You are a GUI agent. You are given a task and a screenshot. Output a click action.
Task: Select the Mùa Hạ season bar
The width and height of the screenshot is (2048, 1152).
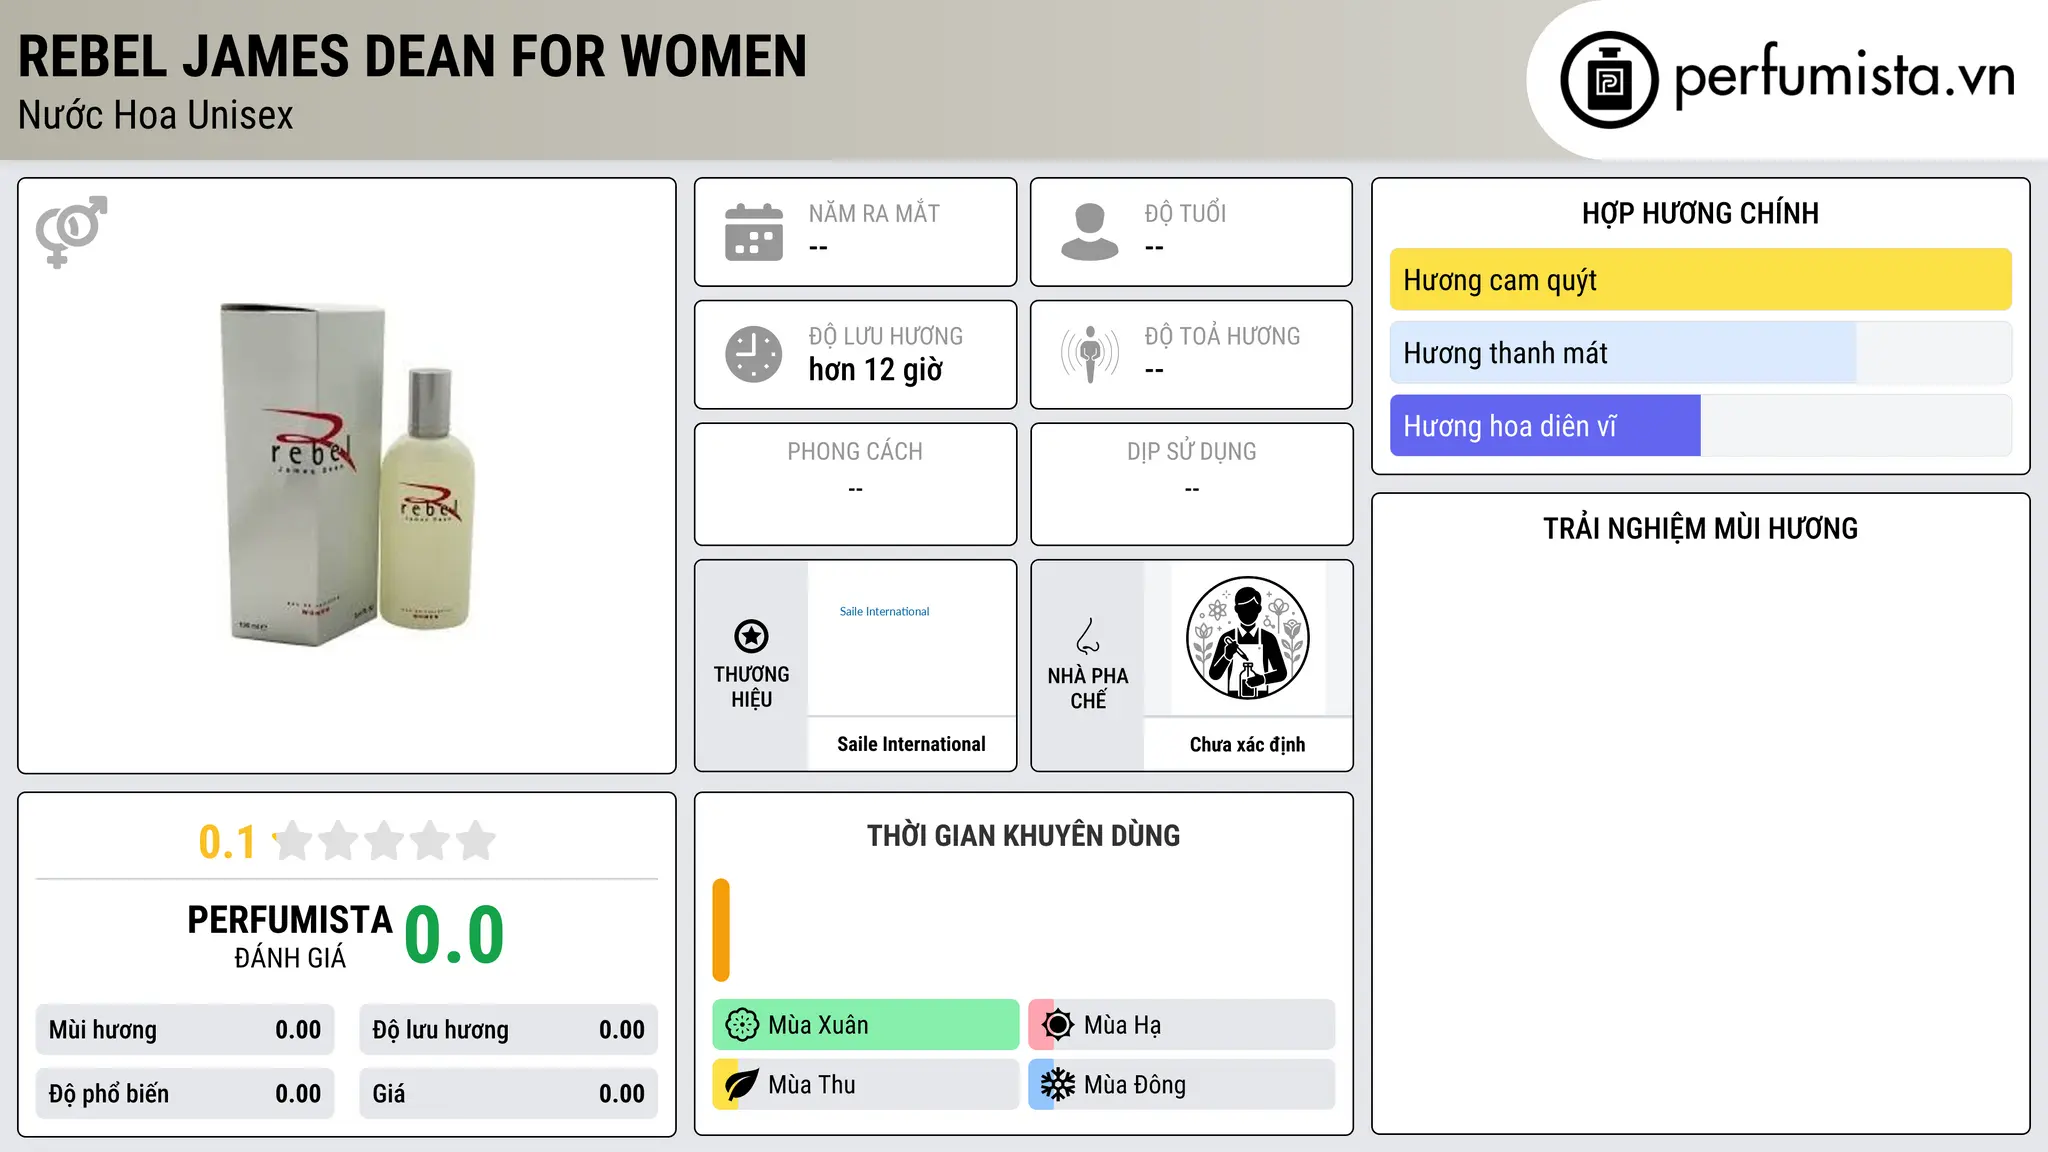[1182, 1024]
